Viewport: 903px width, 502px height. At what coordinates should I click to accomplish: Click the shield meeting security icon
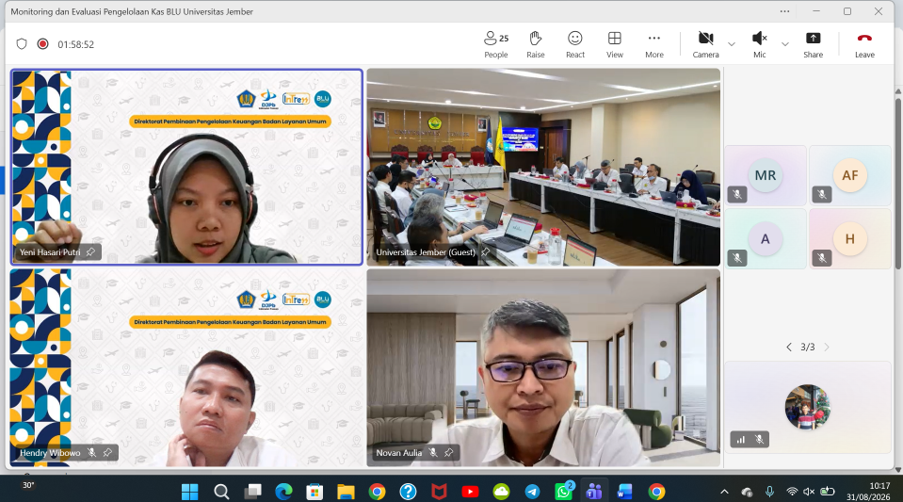tap(21, 44)
